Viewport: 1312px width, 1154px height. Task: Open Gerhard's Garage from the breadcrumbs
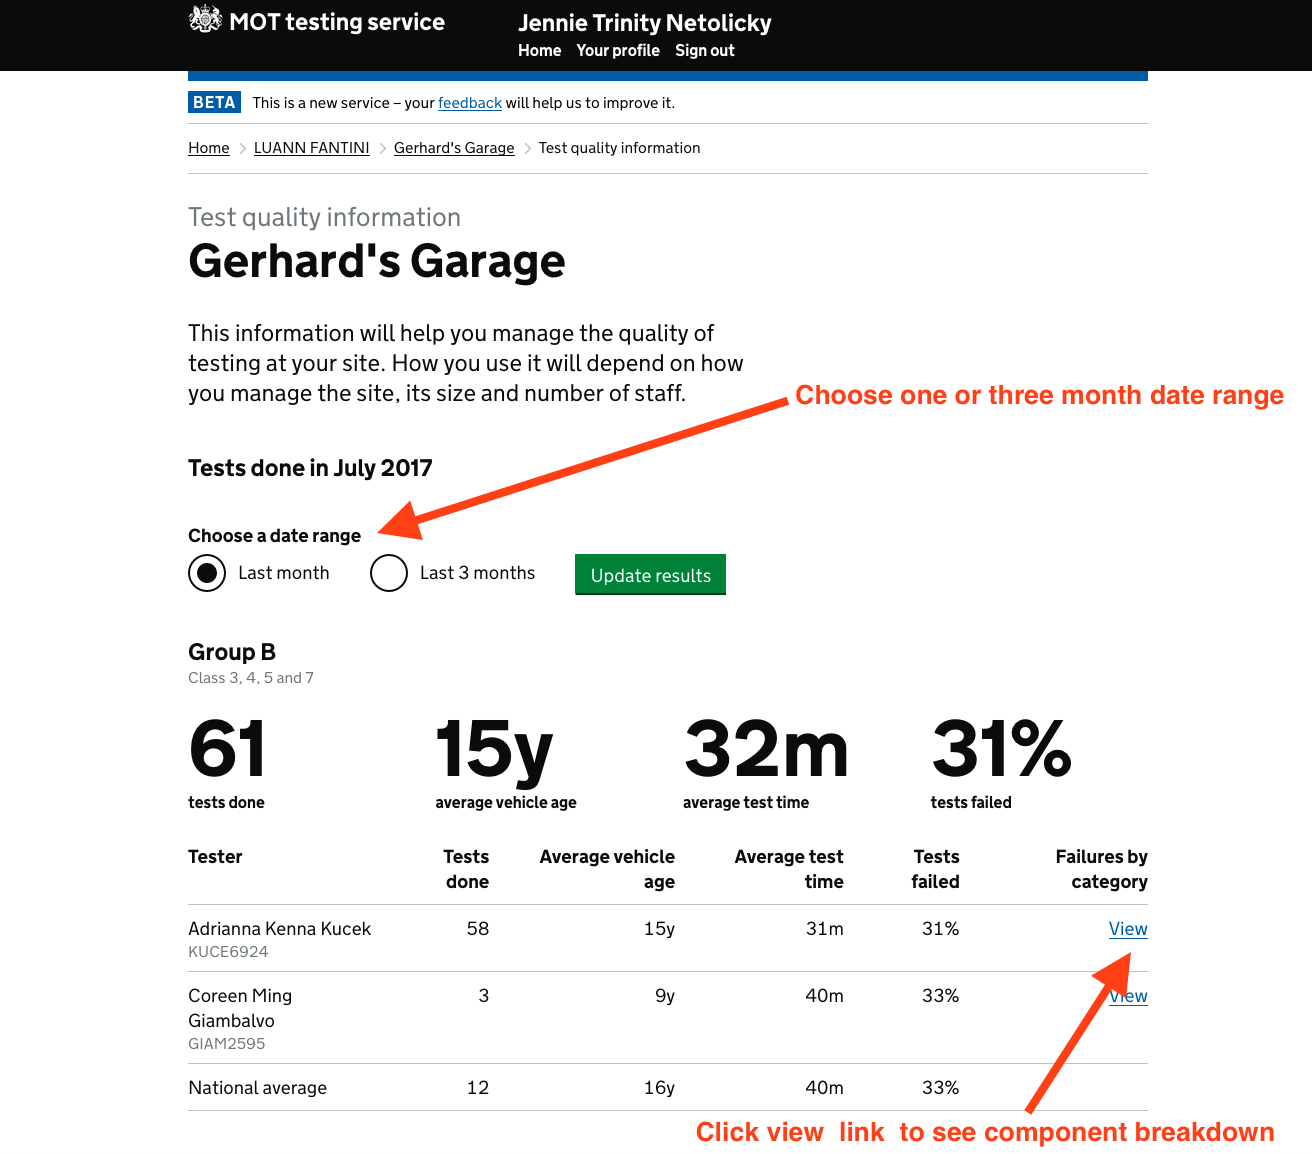453,147
